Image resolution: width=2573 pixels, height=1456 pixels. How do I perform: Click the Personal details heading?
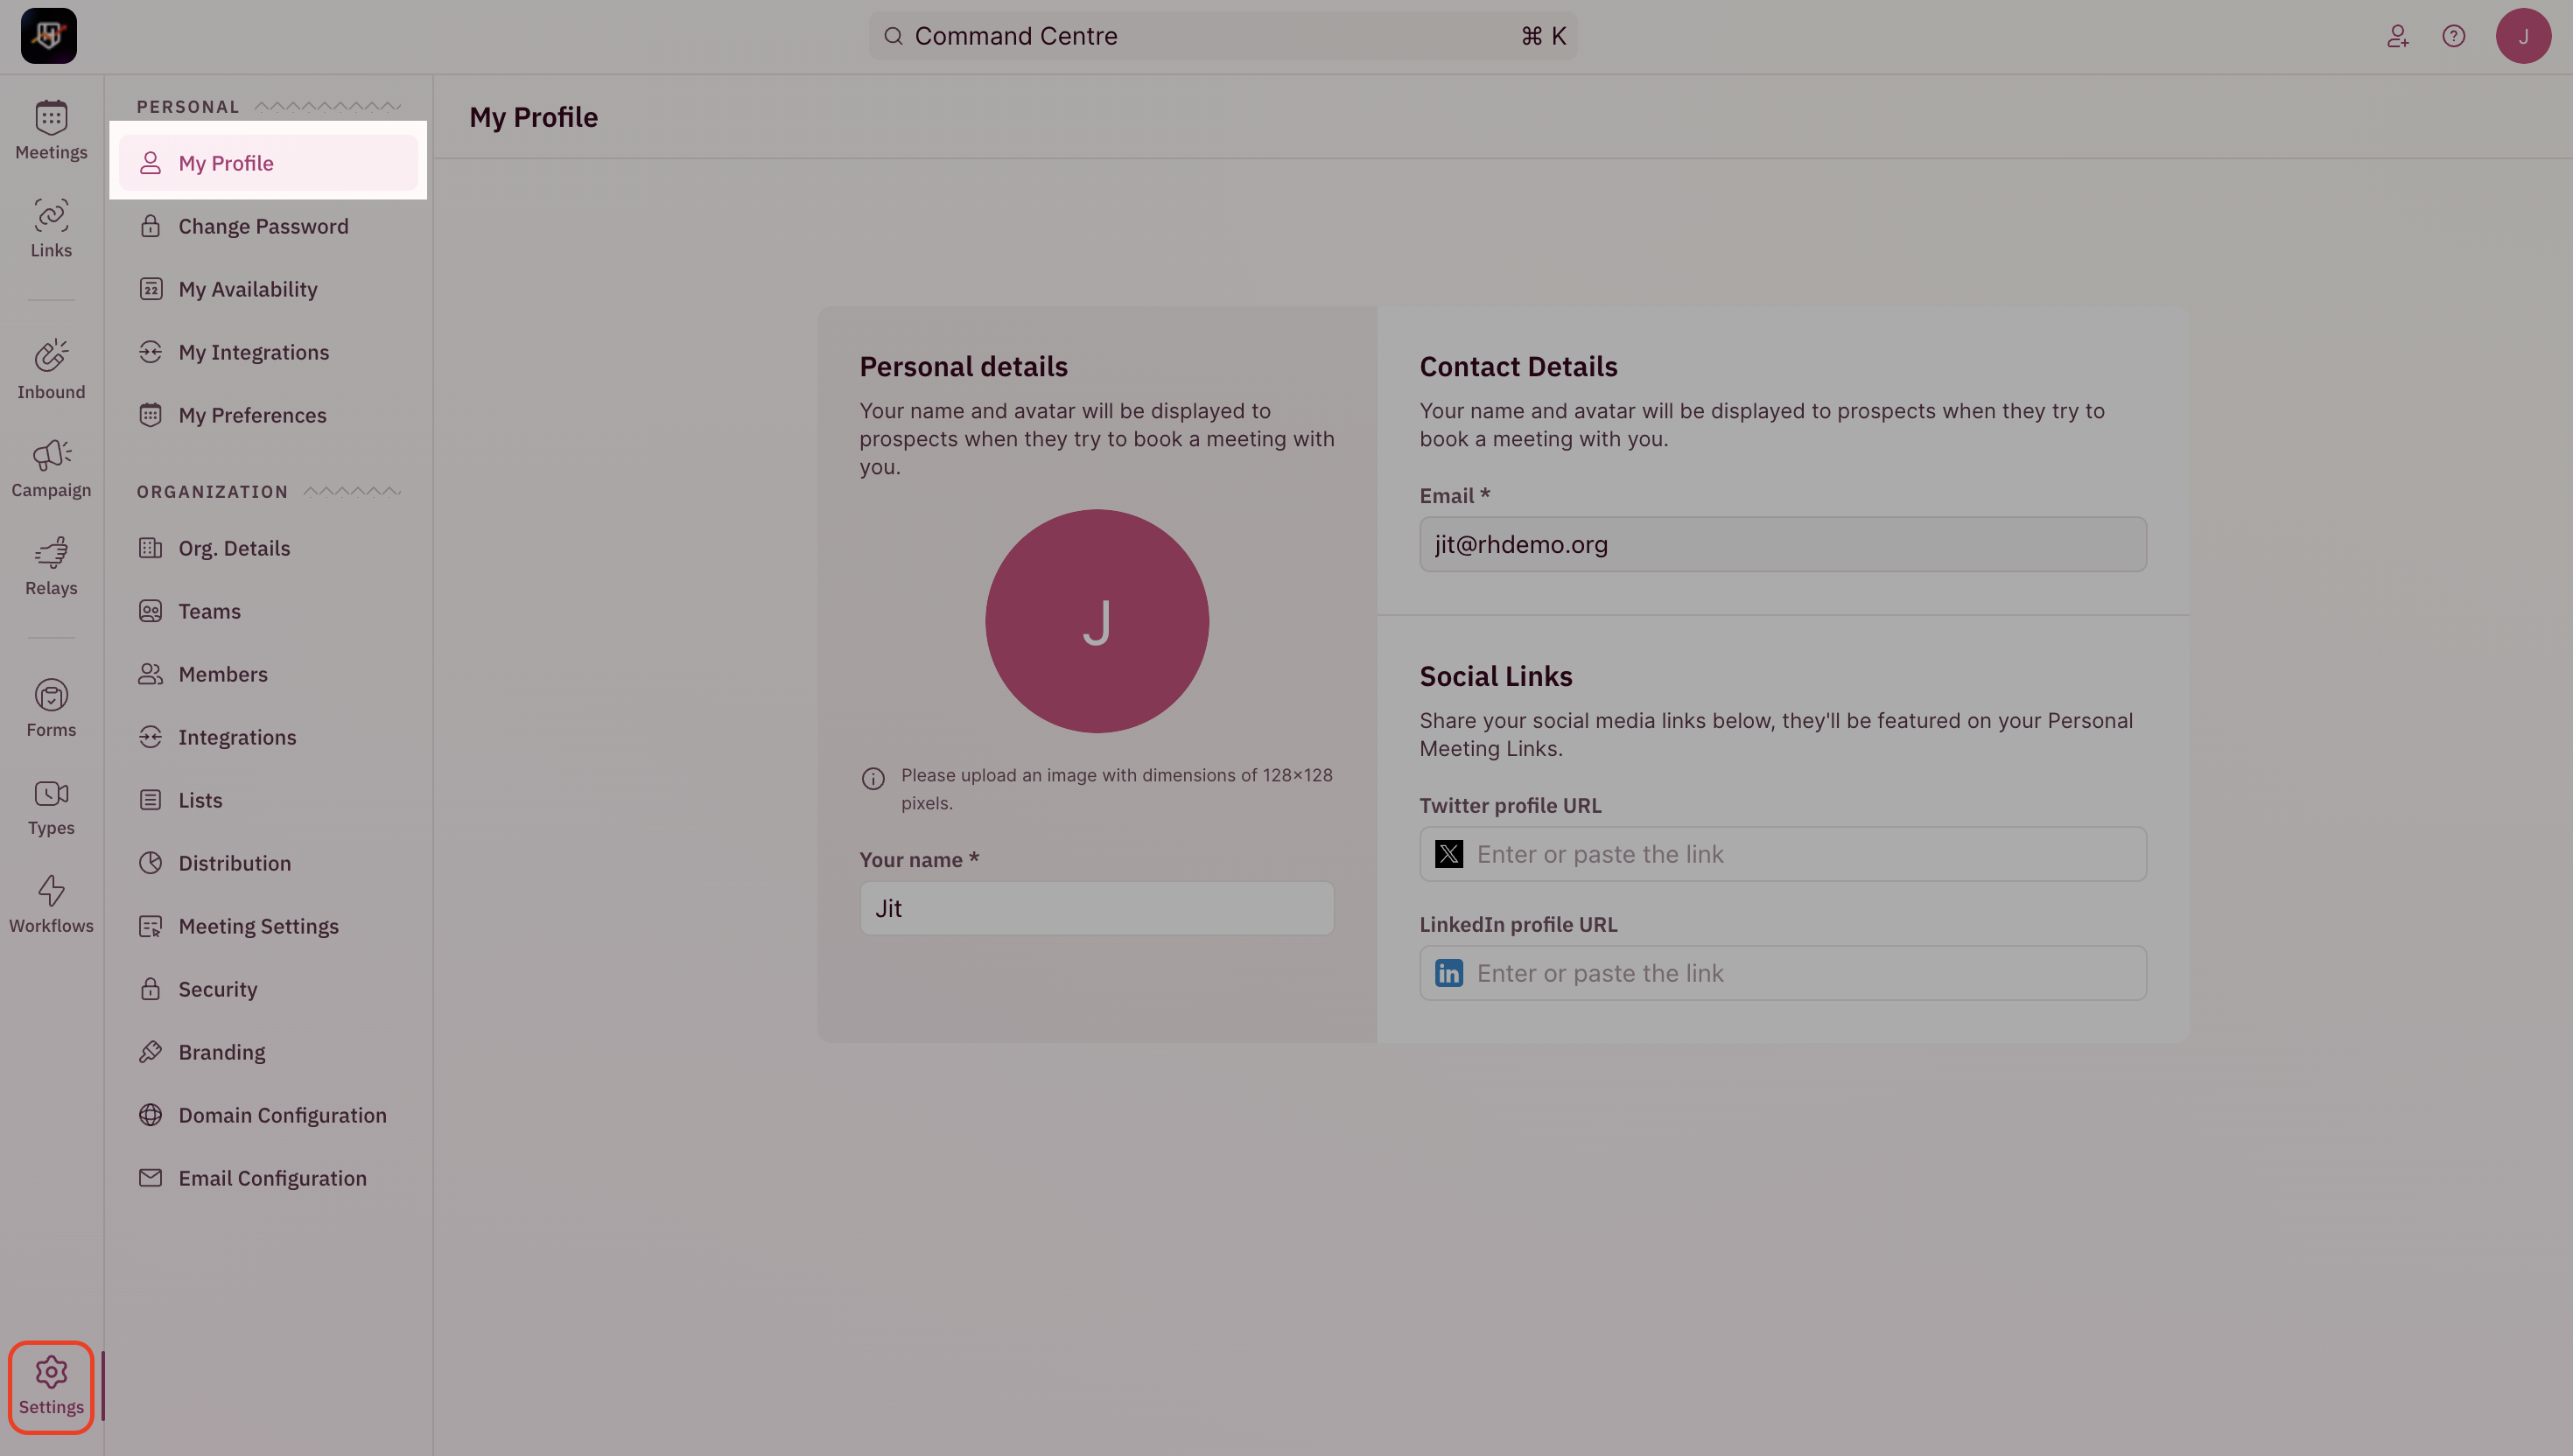pos(964,366)
